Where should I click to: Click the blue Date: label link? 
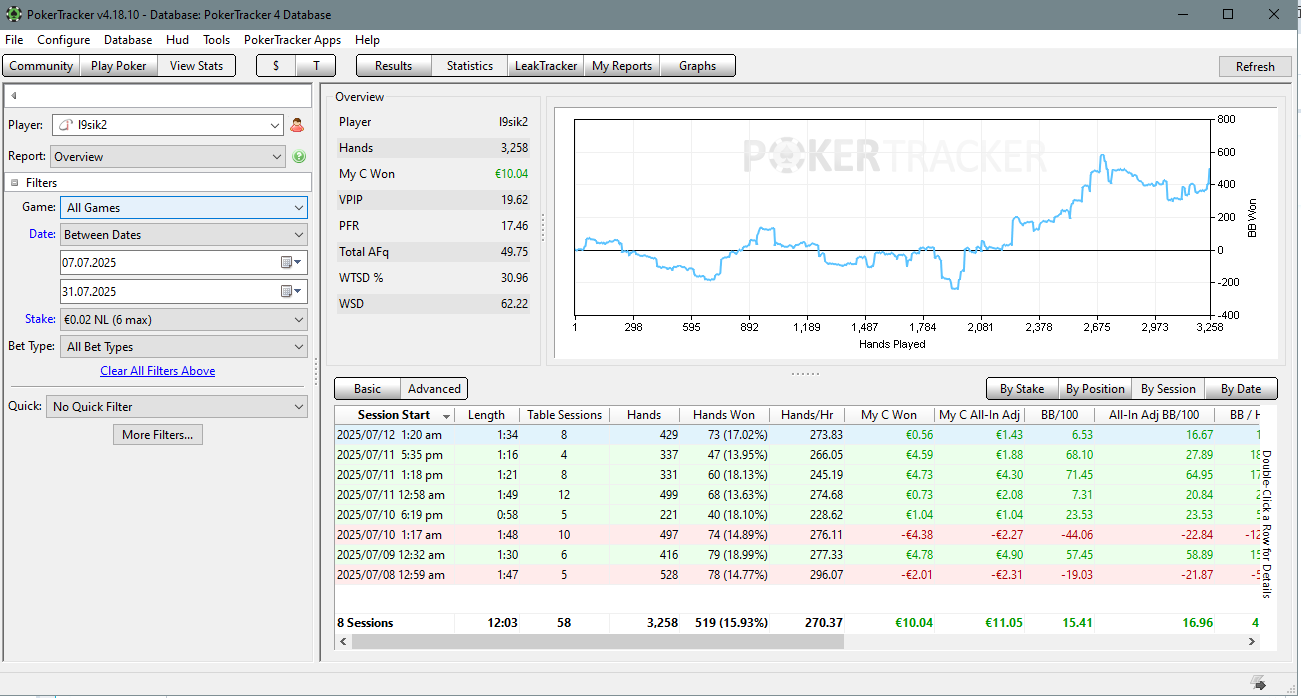(x=42, y=235)
